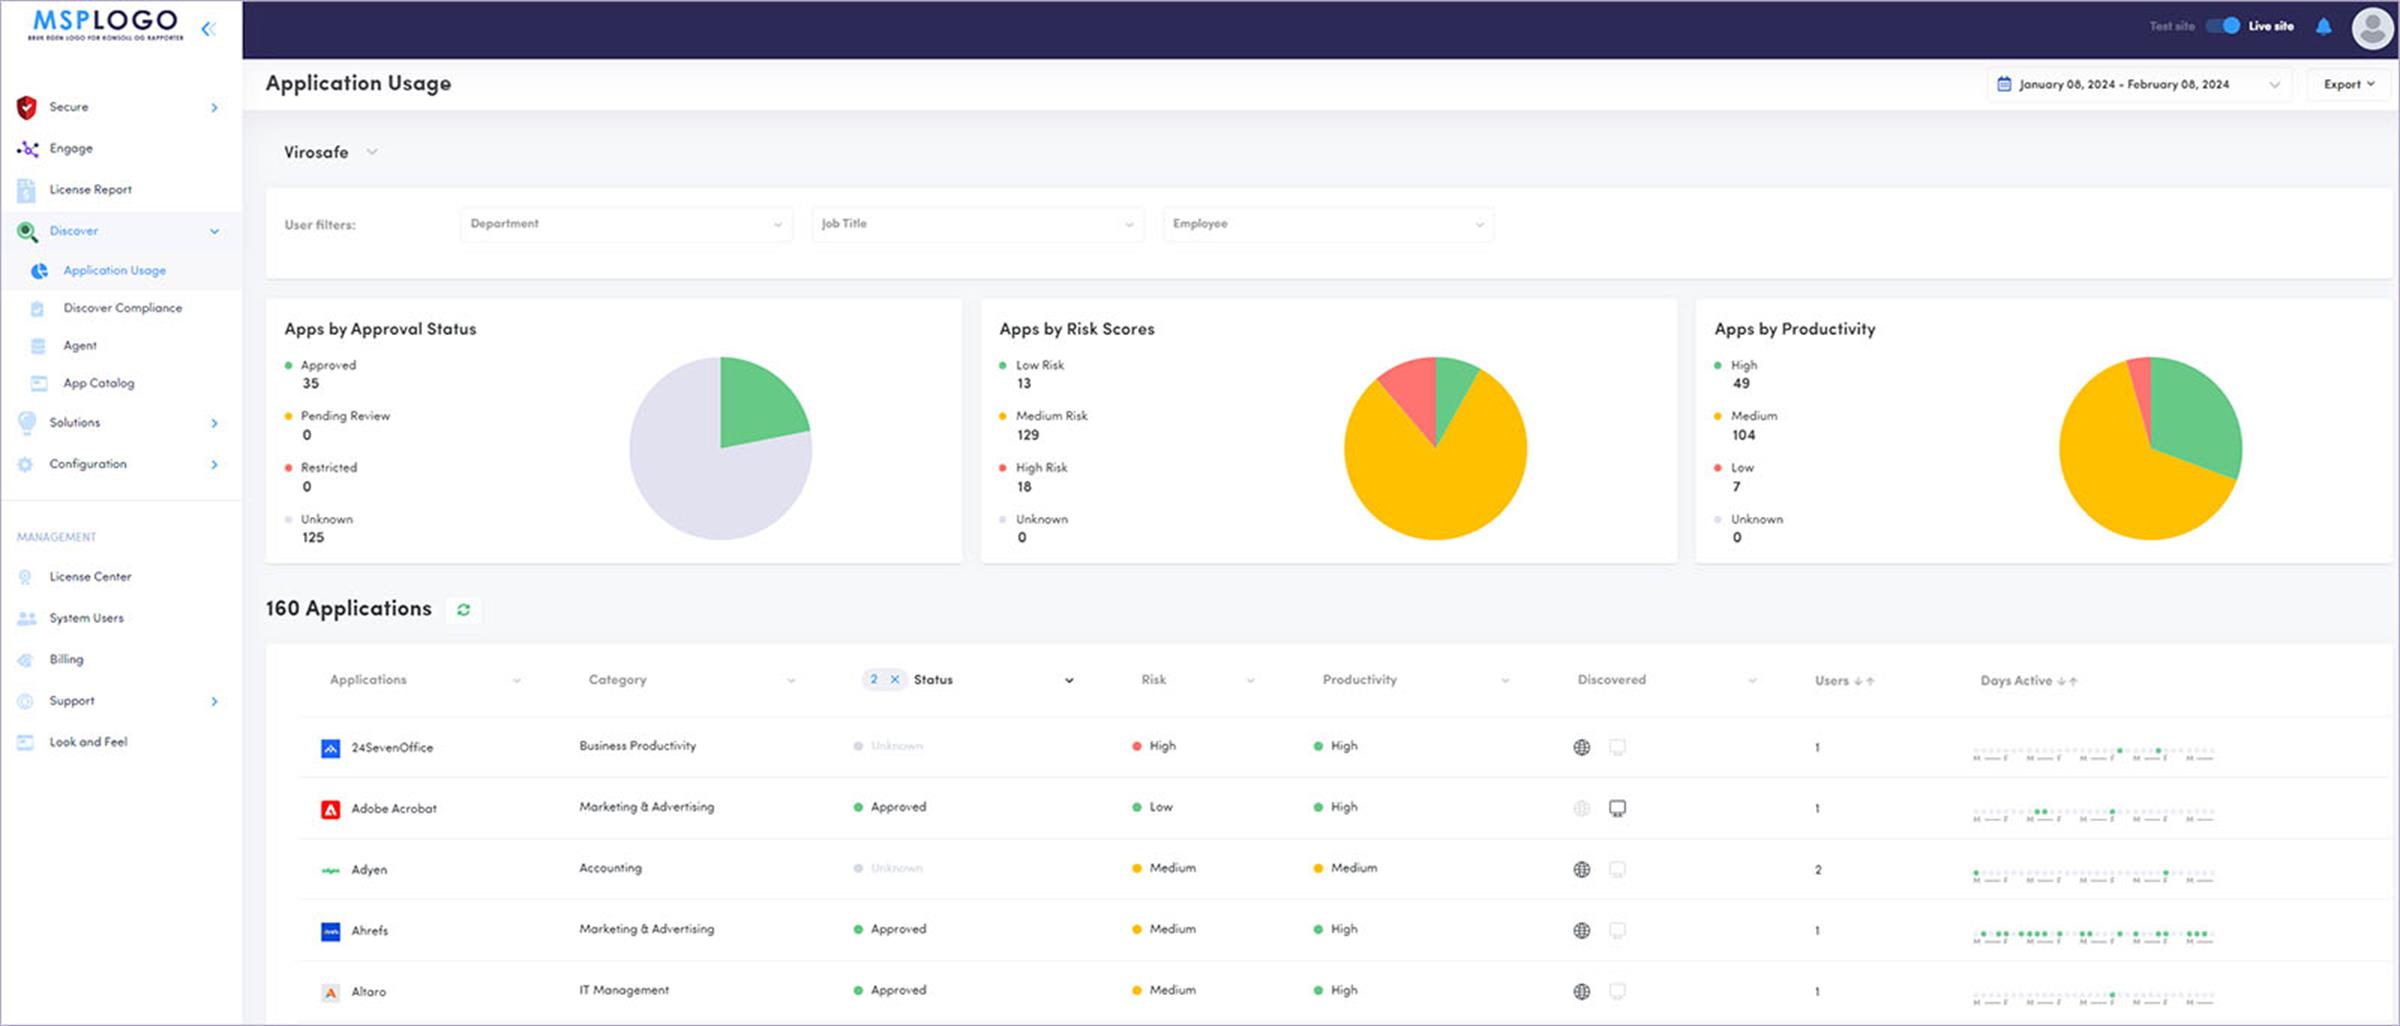Click the App Catalog icon
The width and height of the screenshot is (2400, 1026).
[x=39, y=384]
